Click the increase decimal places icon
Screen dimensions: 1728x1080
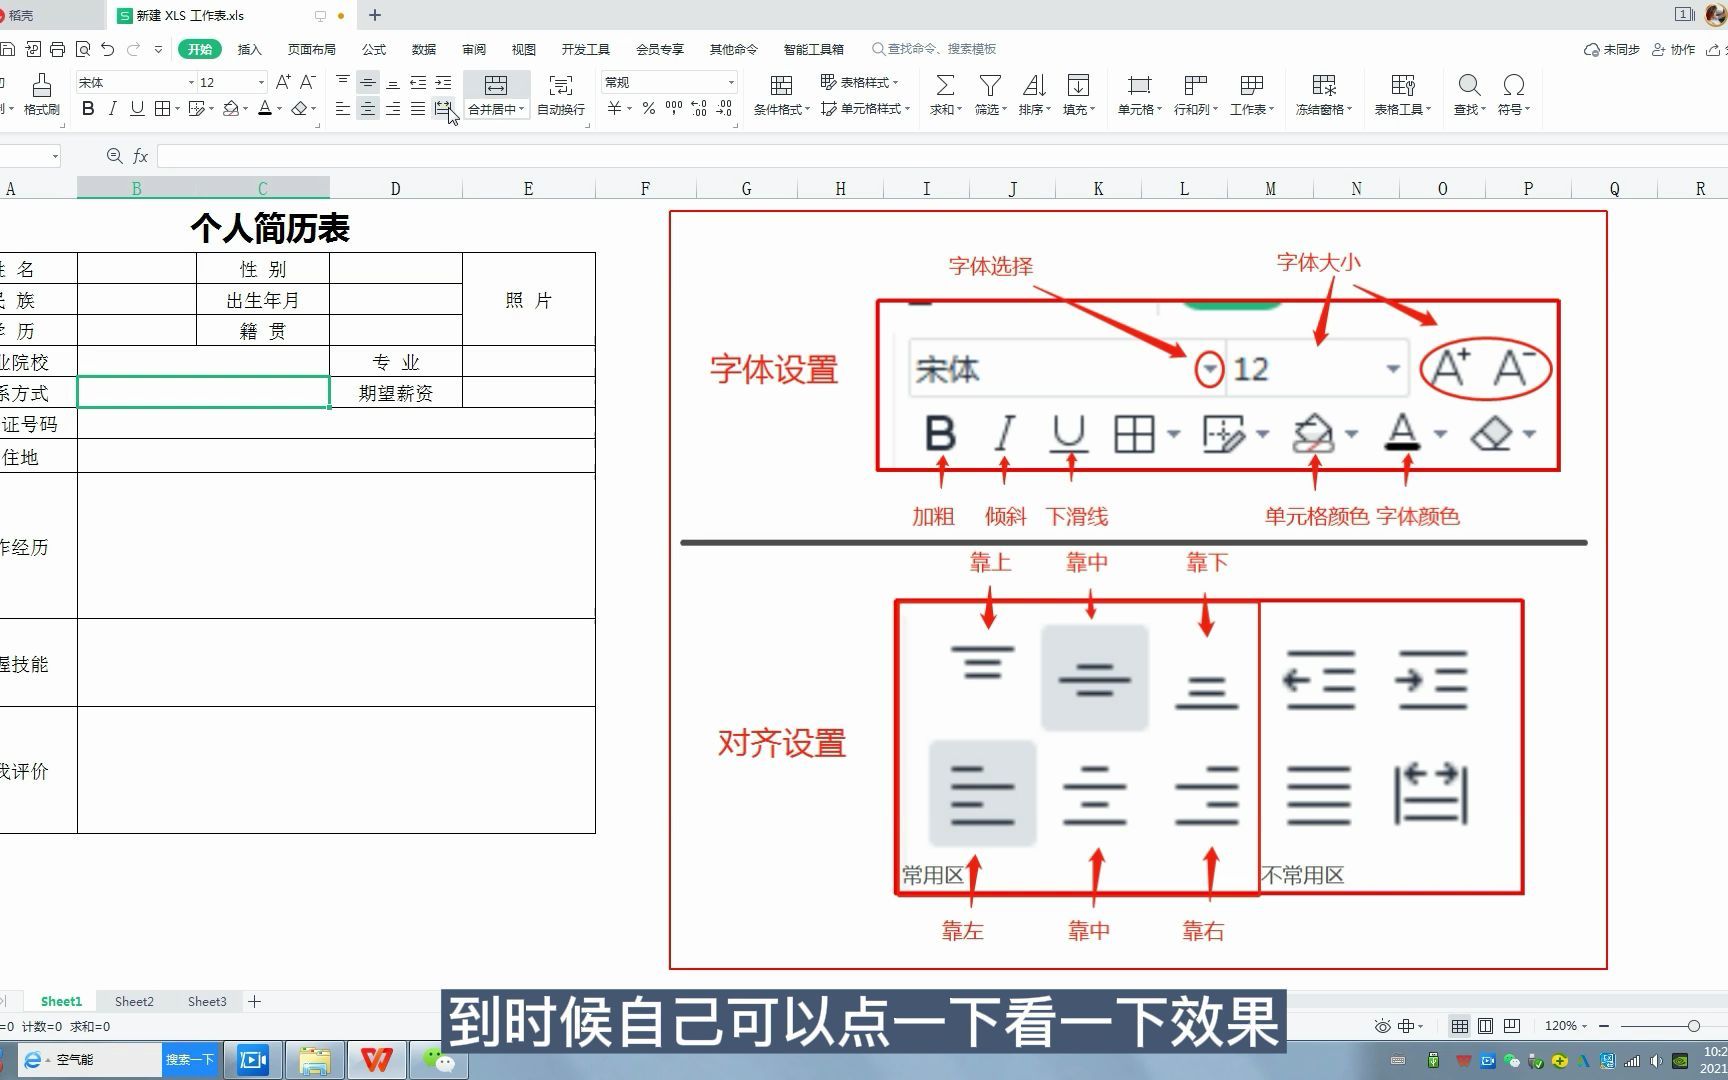(699, 109)
